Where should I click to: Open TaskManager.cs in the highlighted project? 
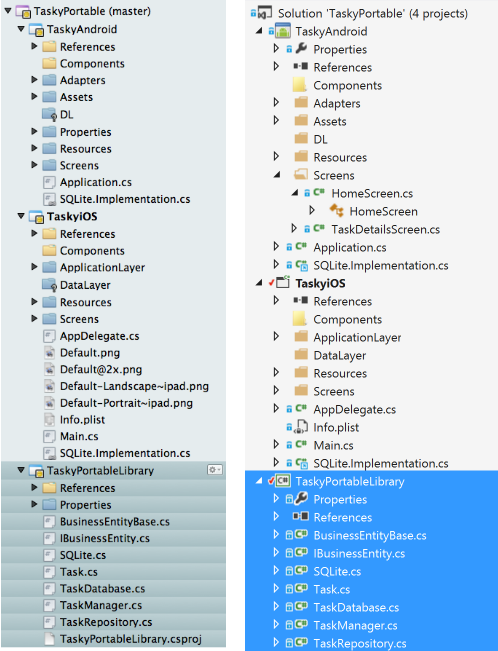pyautogui.click(x=355, y=625)
